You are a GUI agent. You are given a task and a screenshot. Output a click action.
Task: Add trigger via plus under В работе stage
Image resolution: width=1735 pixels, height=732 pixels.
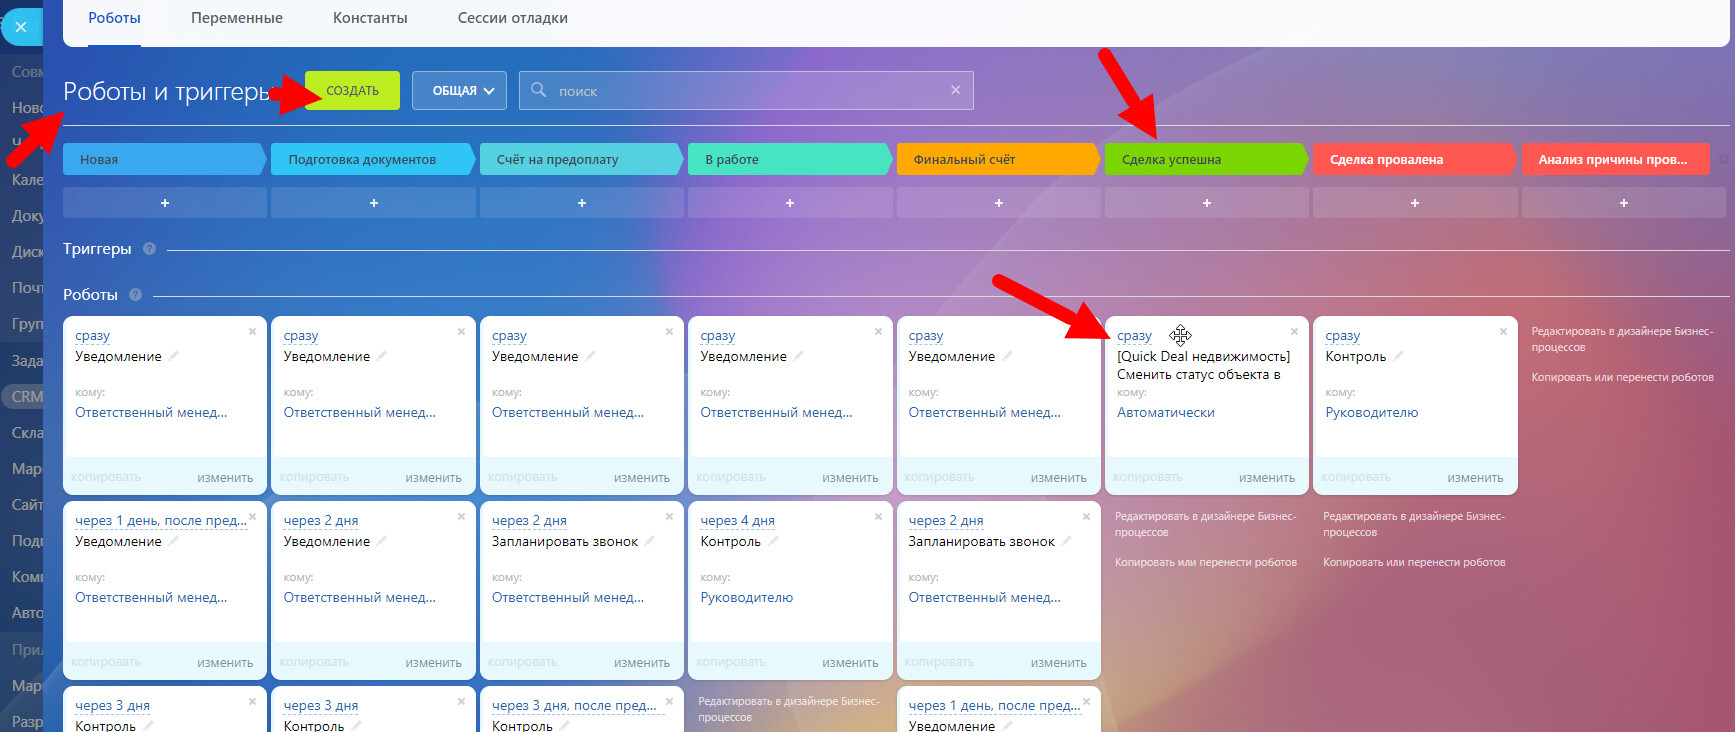tap(789, 203)
